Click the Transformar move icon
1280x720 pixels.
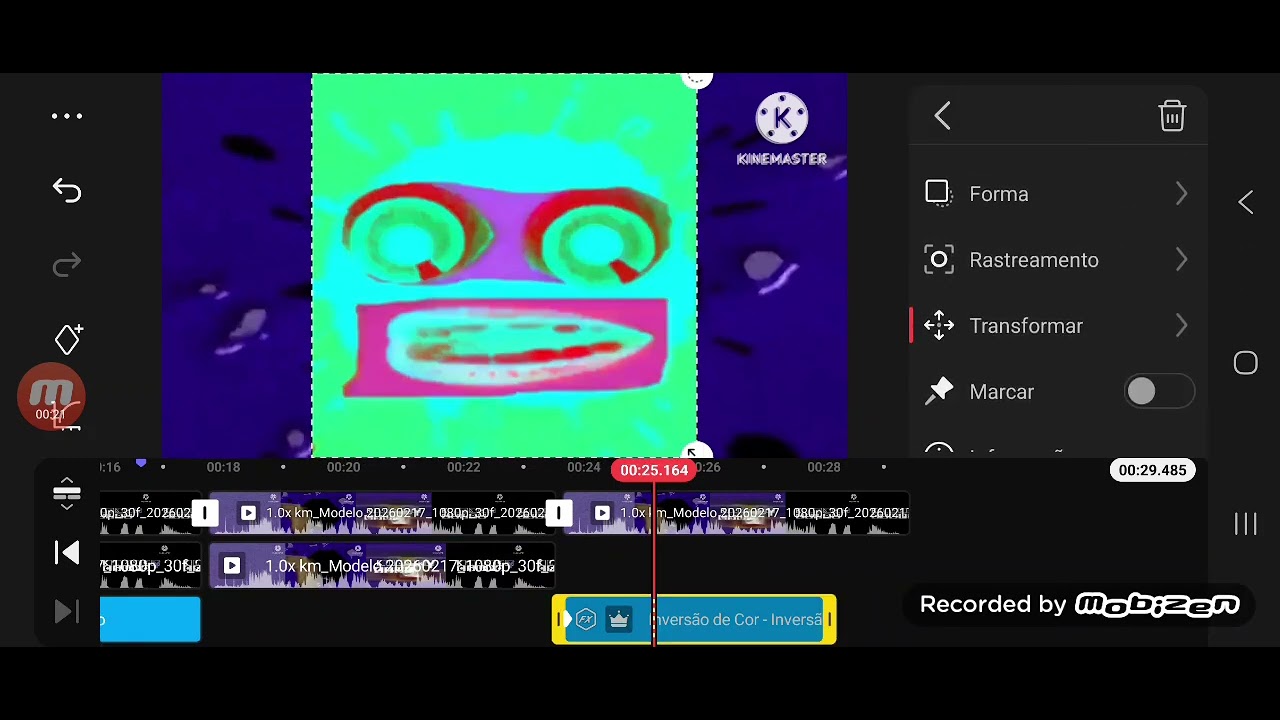[x=938, y=326]
